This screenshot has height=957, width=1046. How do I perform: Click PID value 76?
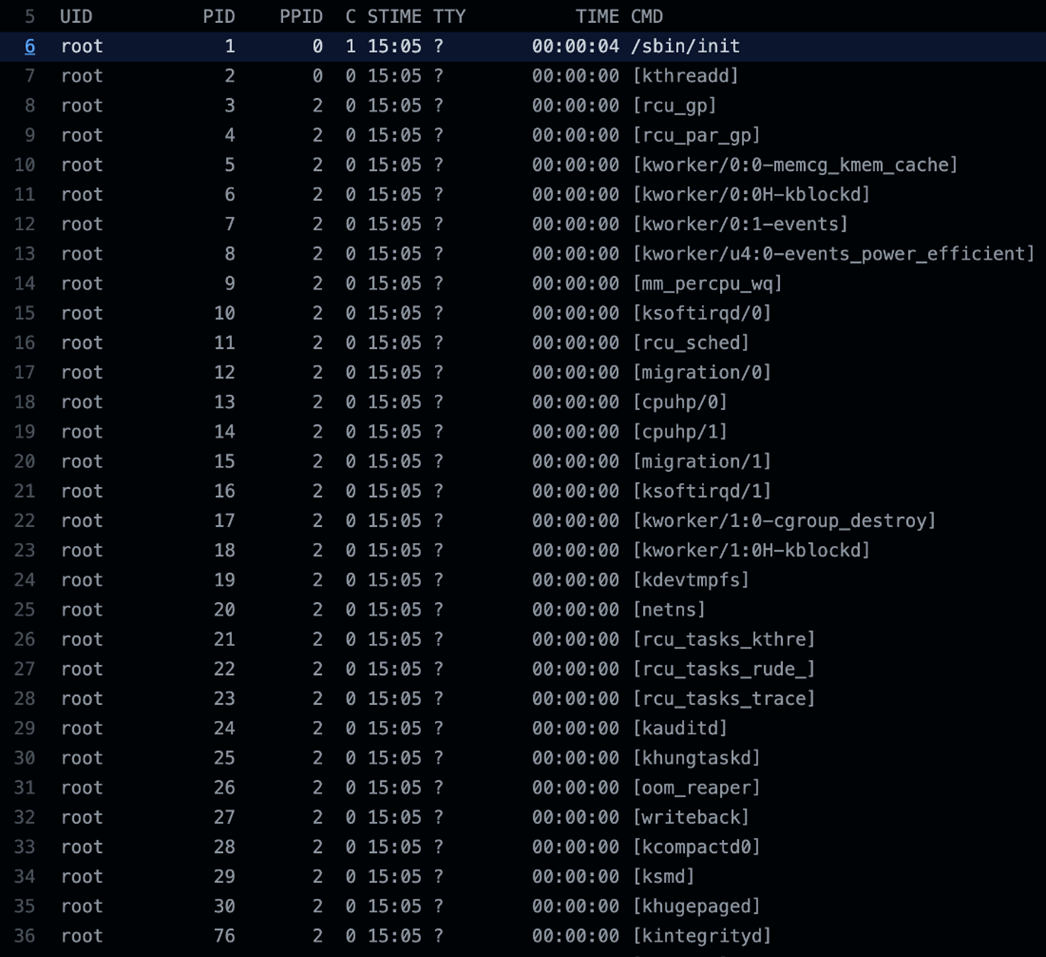coord(224,936)
